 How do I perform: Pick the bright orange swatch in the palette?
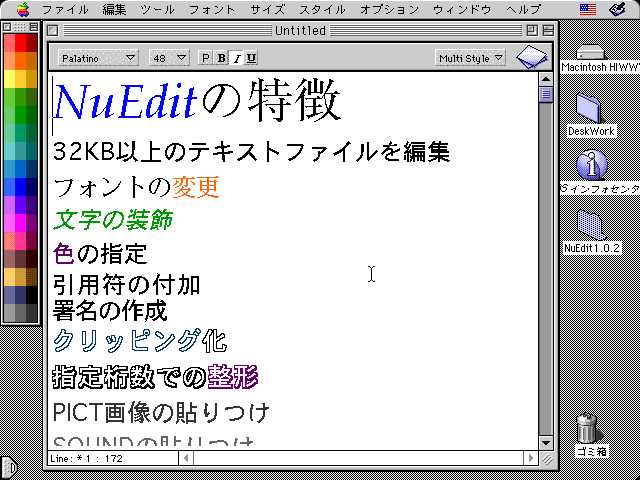click(20, 61)
